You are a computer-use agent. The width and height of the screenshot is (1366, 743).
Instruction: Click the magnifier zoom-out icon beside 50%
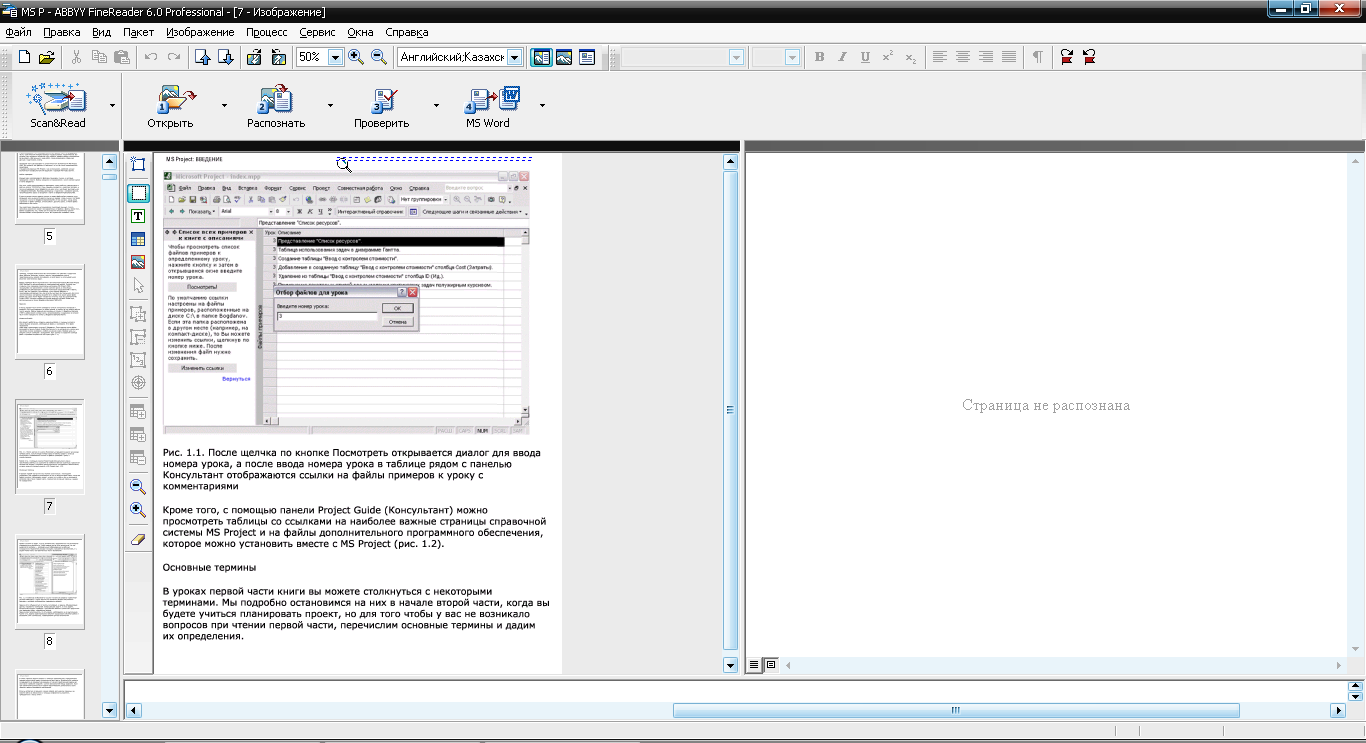[x=379, y=57]
